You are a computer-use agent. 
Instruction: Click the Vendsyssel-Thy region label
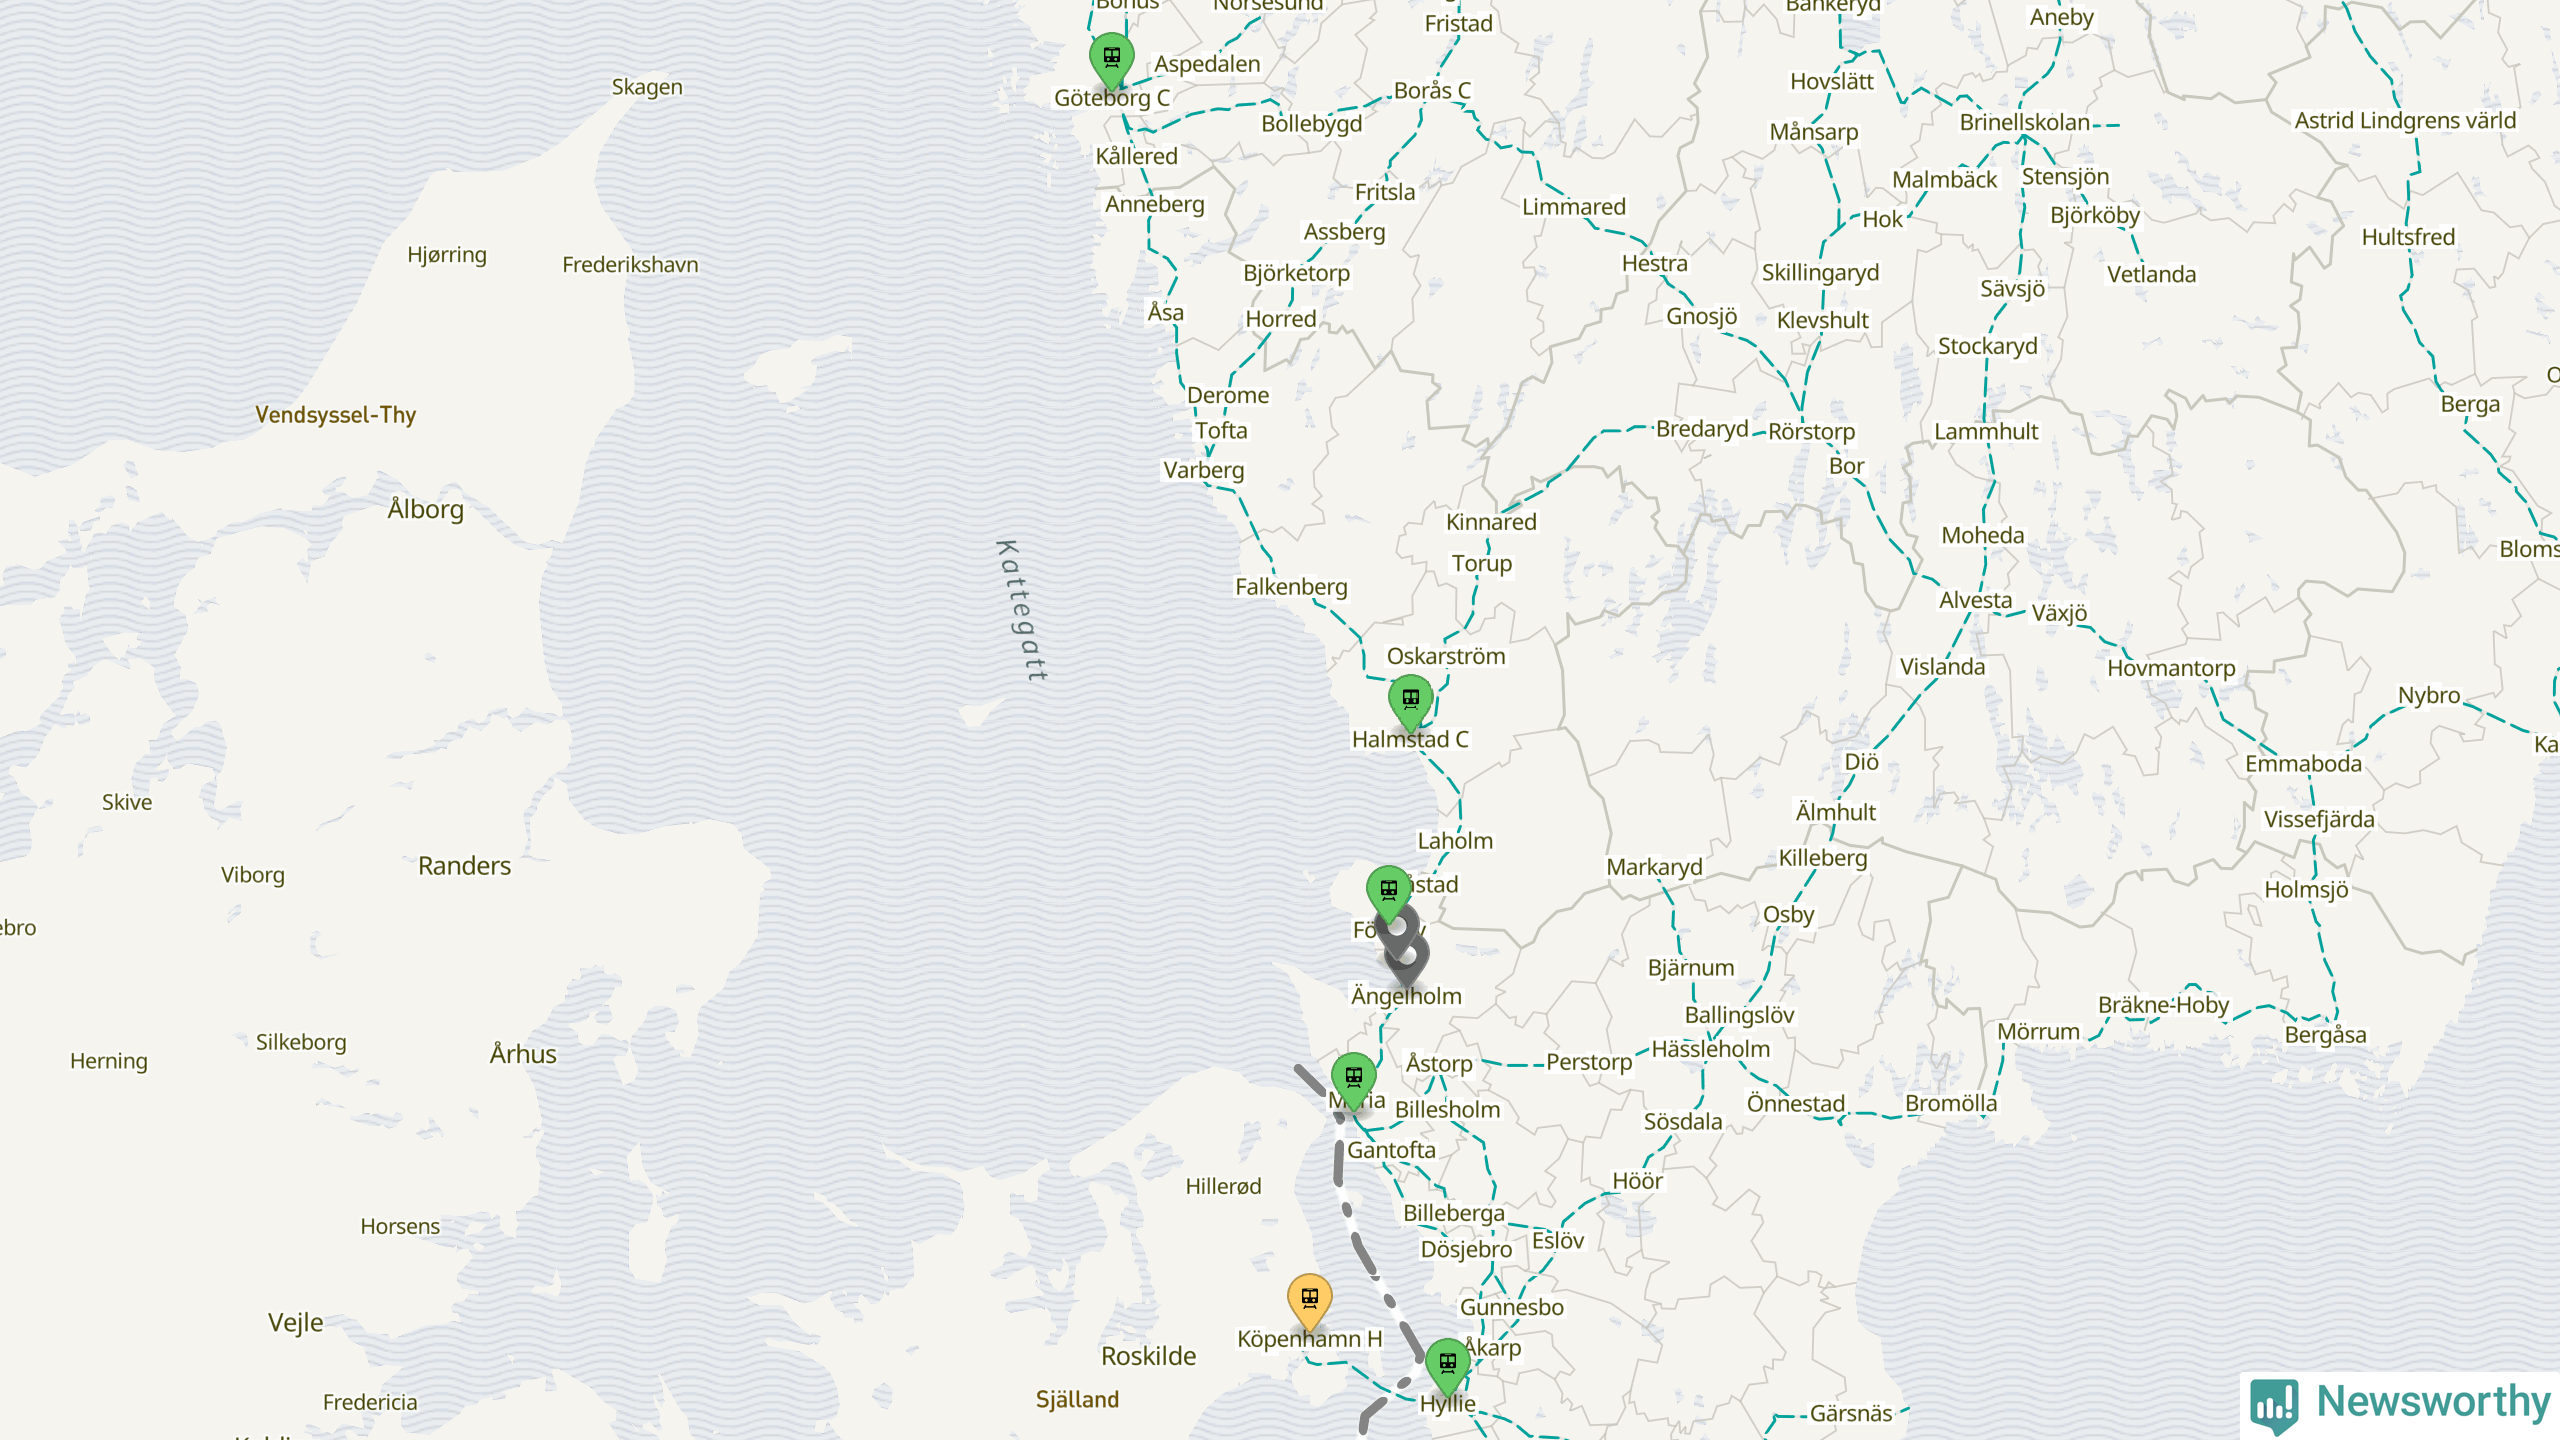tap(335, 415)
